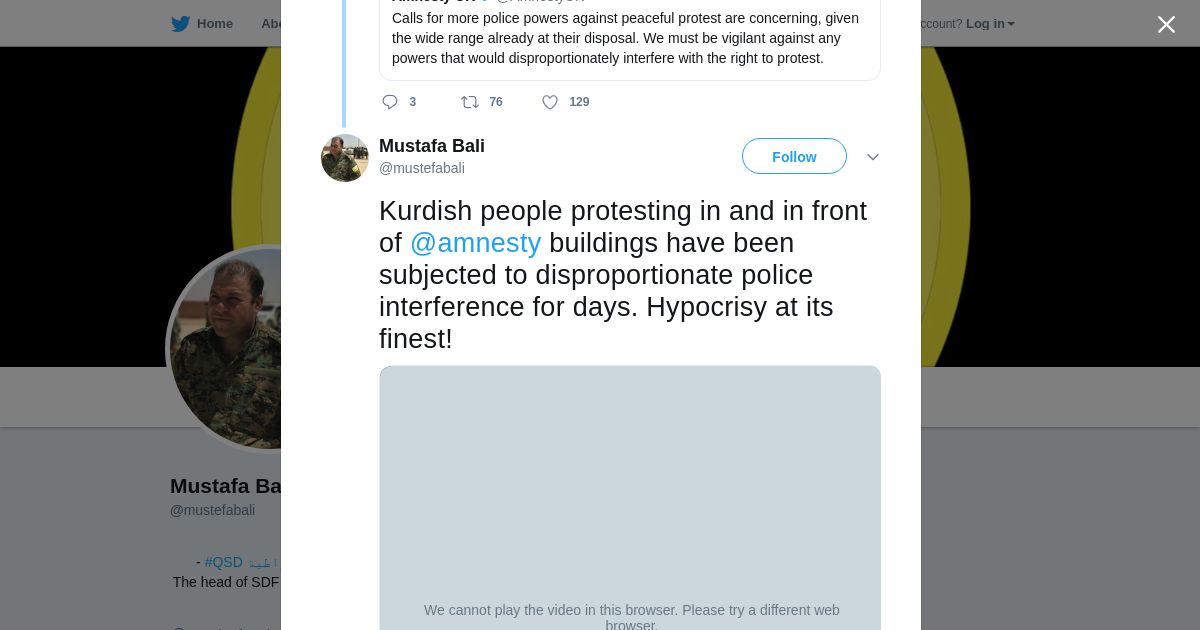
Task: Click the Mustafa Bali name in tweet header
Action: click(431, 146)
